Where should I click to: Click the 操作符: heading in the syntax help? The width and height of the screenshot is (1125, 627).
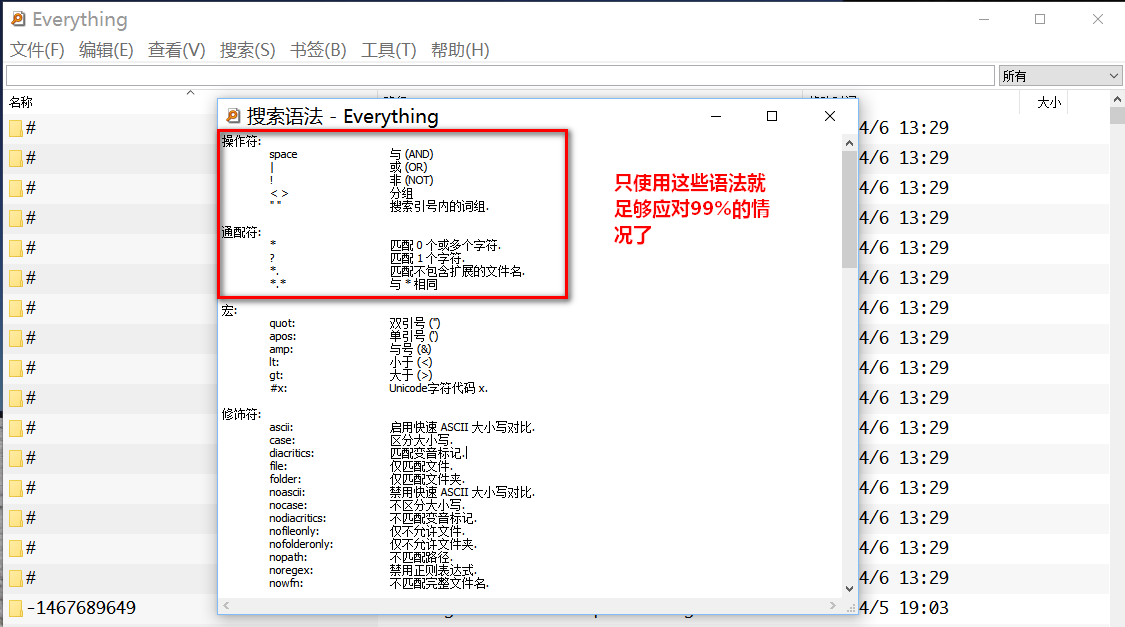[x=242, y=141]
